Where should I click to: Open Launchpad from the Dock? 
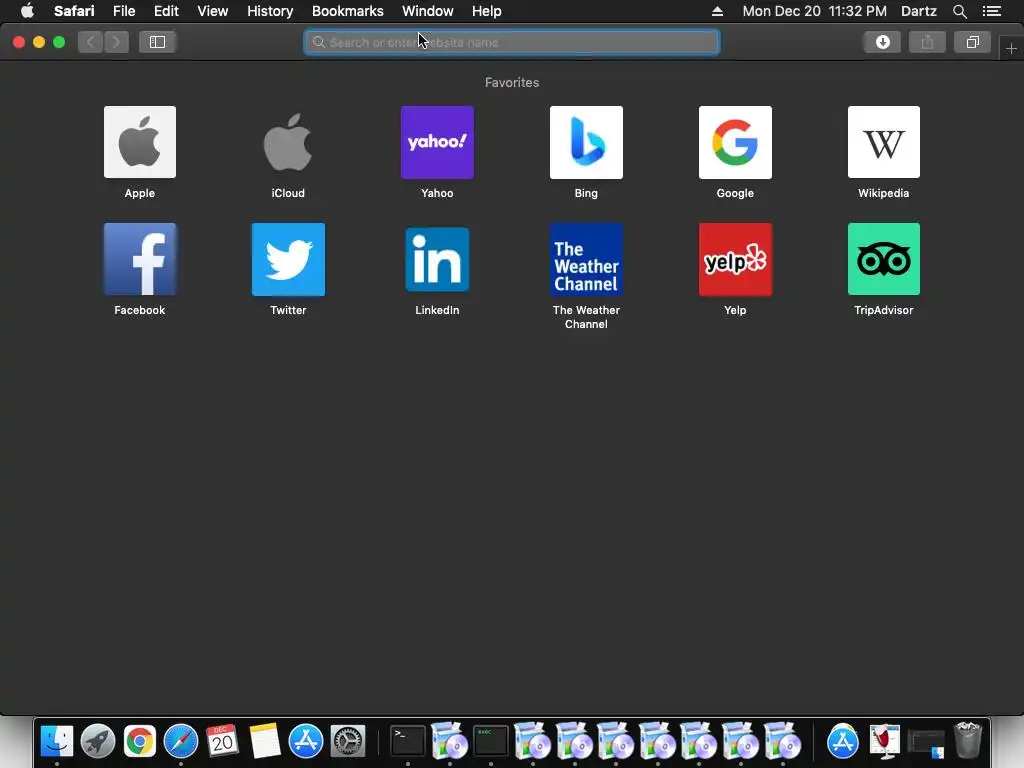coord(98,741)
